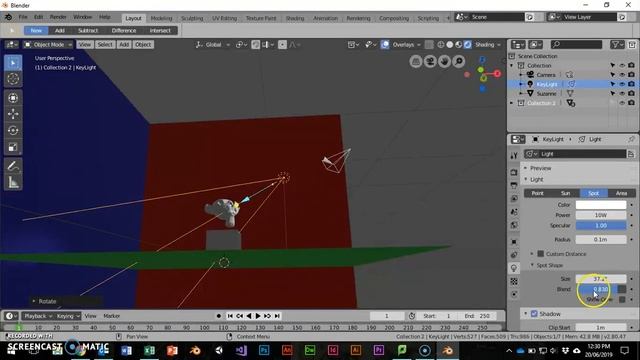
Task: Collapse the Collection tree in the outliner
Action: pyautogui.click(x=512, y=65)
